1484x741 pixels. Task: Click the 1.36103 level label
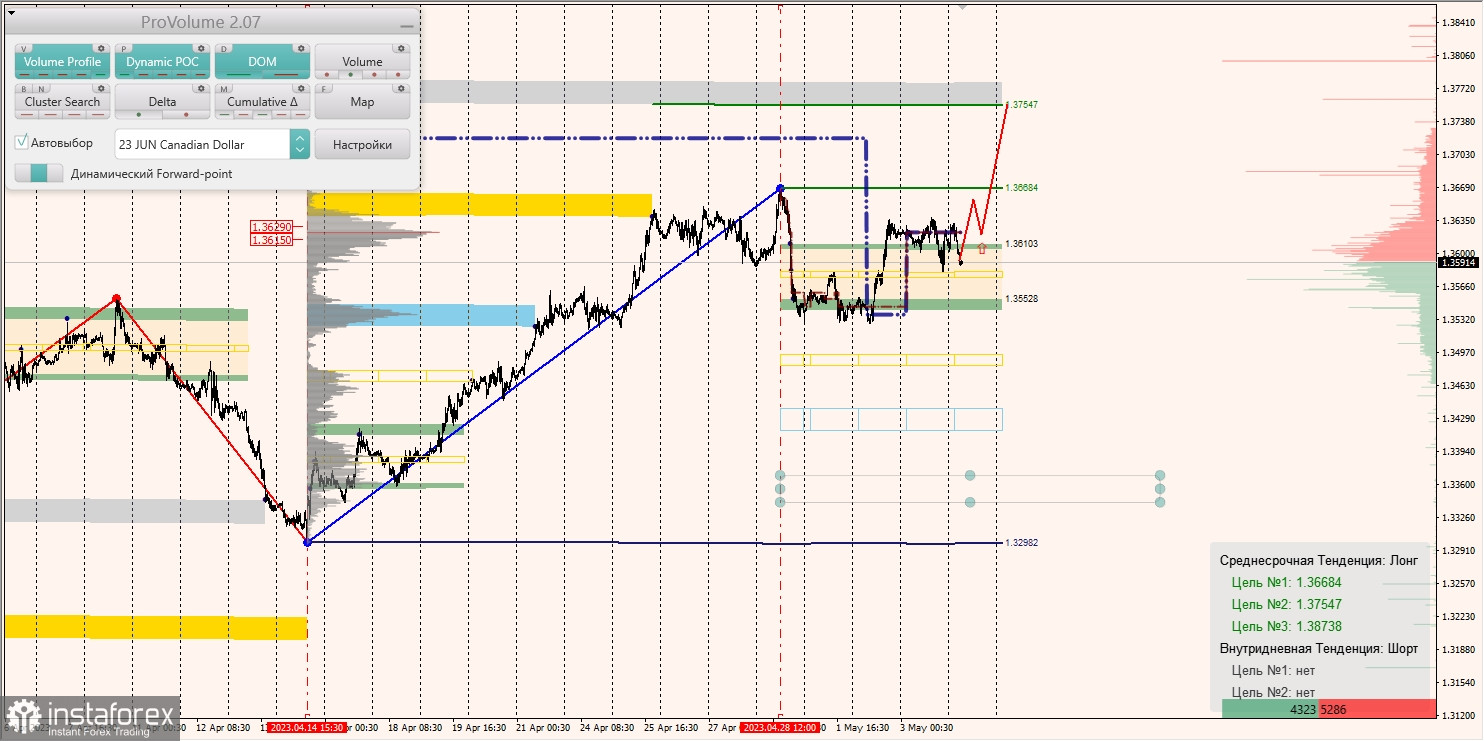(x=1022, y=244)
